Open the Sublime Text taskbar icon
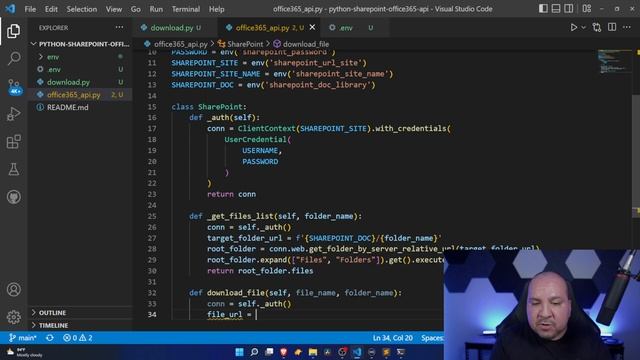The height and width of the screenshot is (360, 640). pyautogui.click(x=386, y=352)
